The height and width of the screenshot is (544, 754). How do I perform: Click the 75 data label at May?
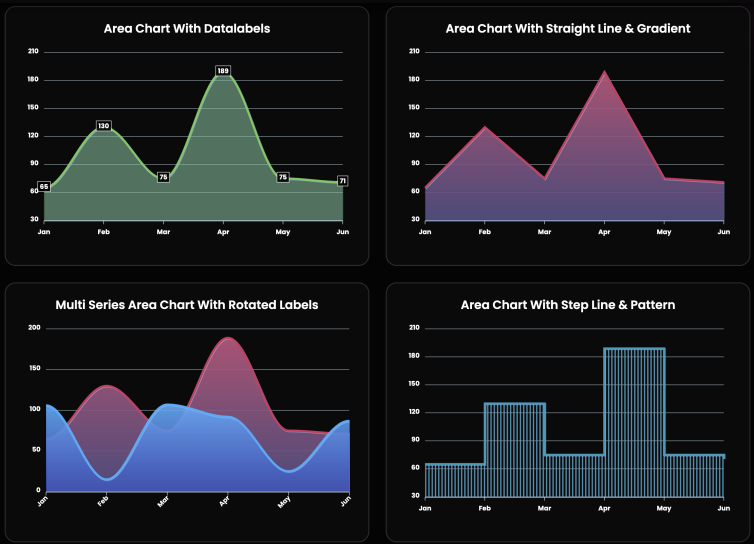[283, 177]
